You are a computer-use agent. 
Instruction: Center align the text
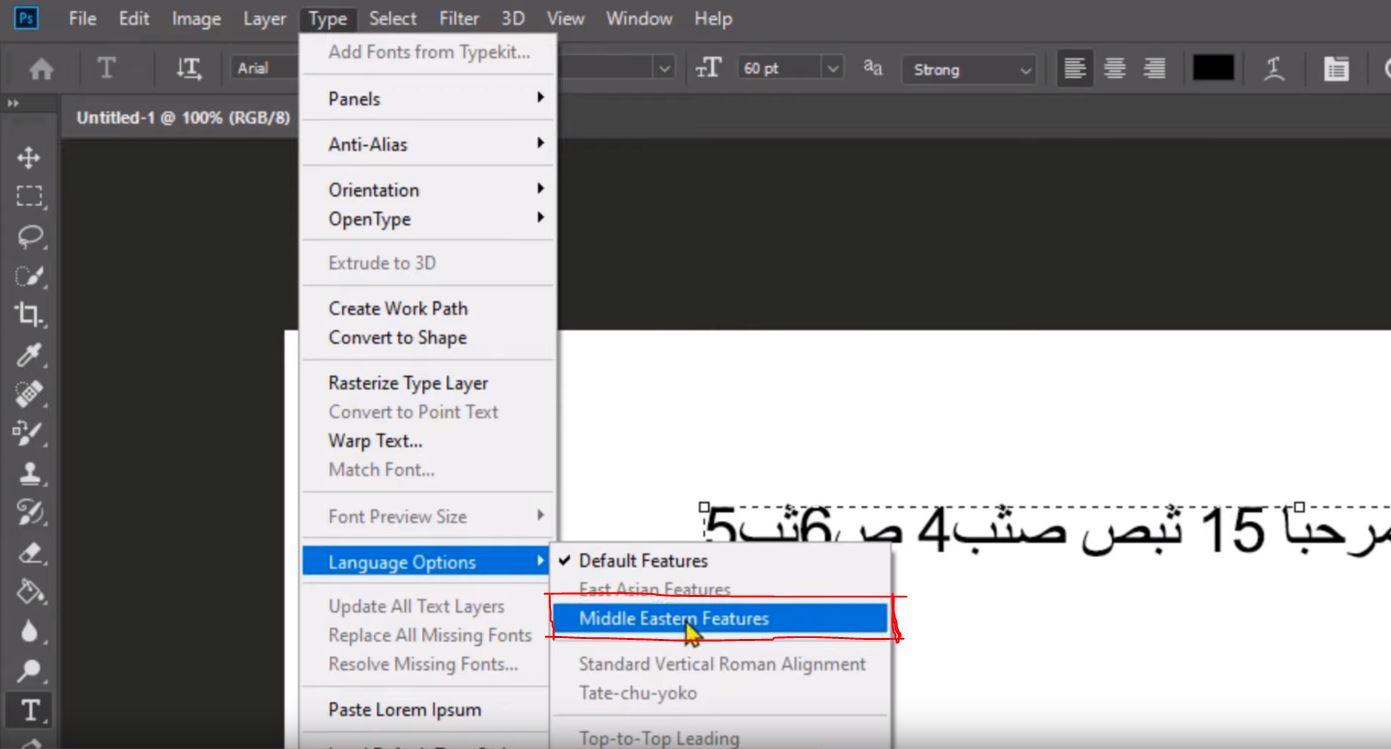(x=1115, y=68)
